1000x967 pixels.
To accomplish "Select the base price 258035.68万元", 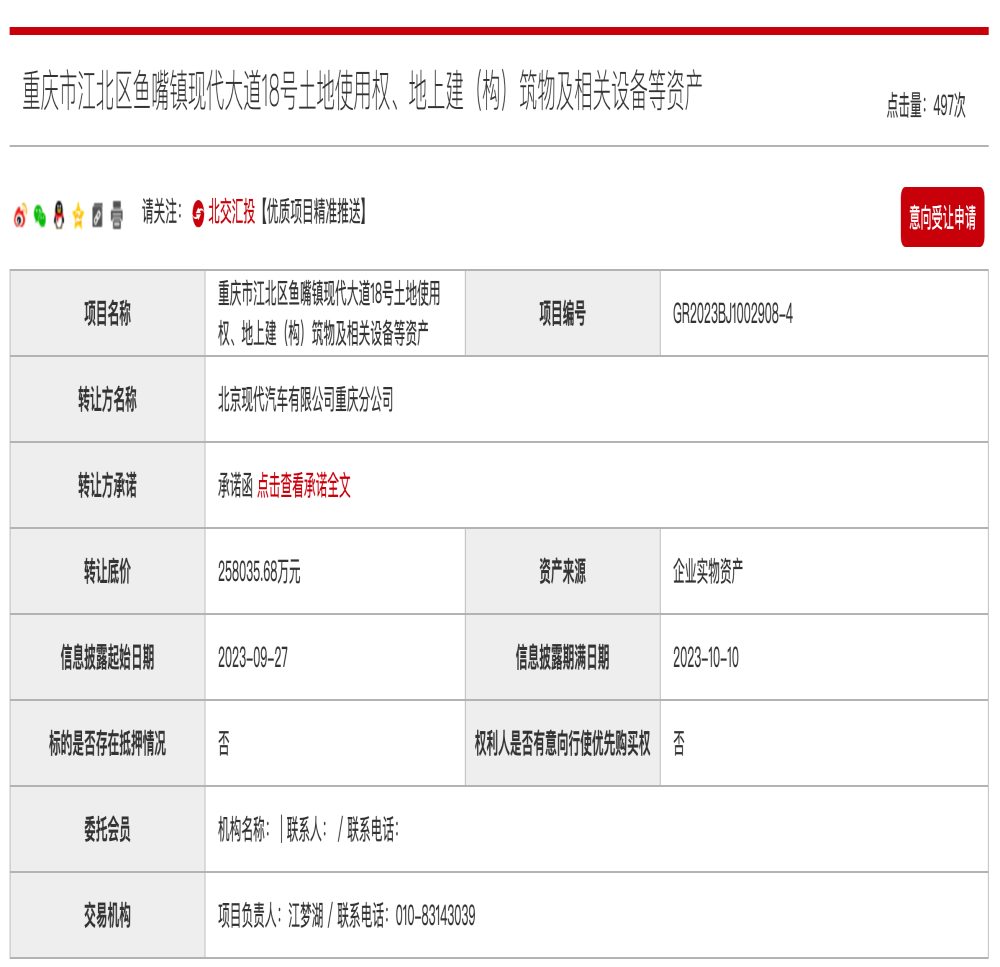I will pyautogui.click(x=259, y=572).
